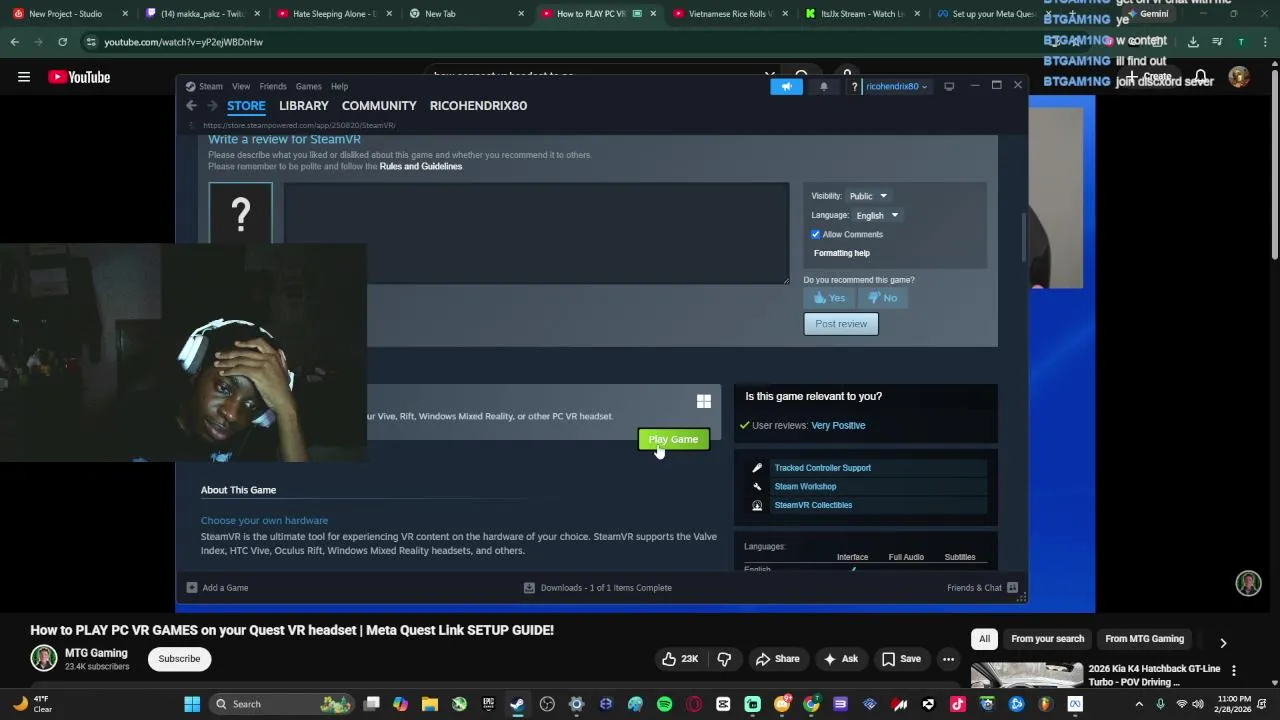
Task: Click the Tracked Controller Support icon
Action: pos(757,468)
